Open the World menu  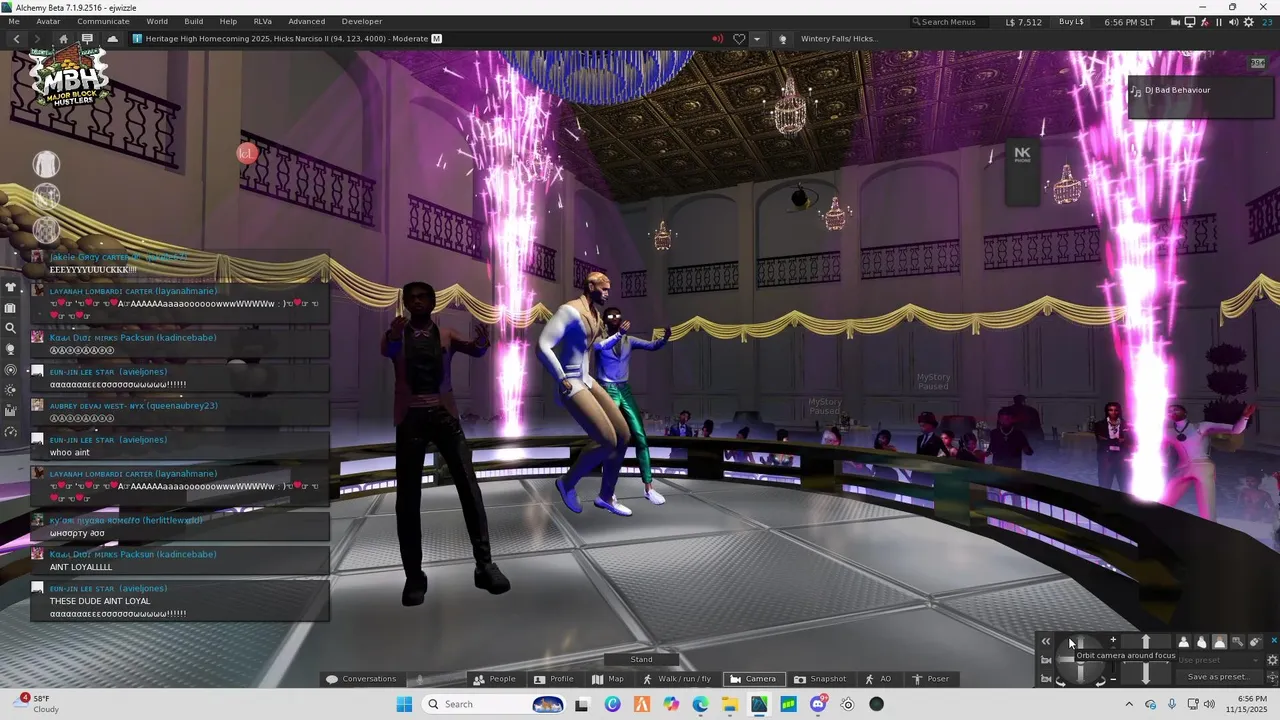pos(157,22)
